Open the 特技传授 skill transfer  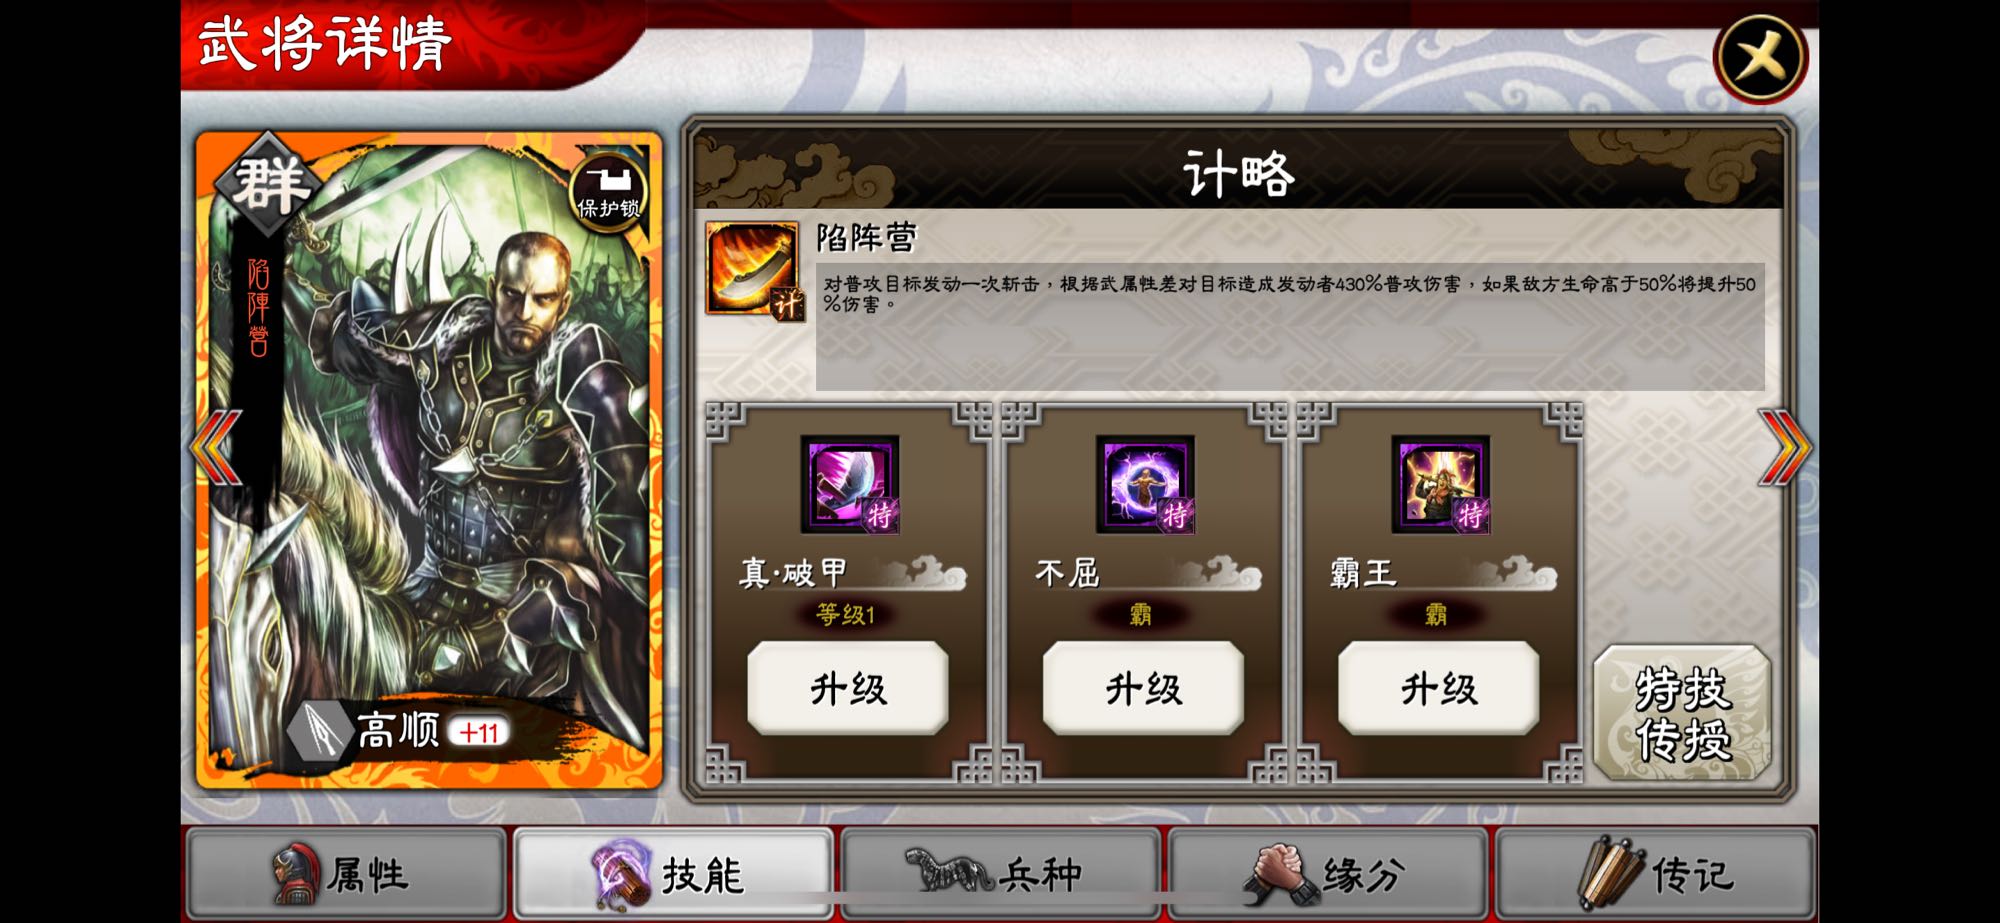[x=1682, y=713]
